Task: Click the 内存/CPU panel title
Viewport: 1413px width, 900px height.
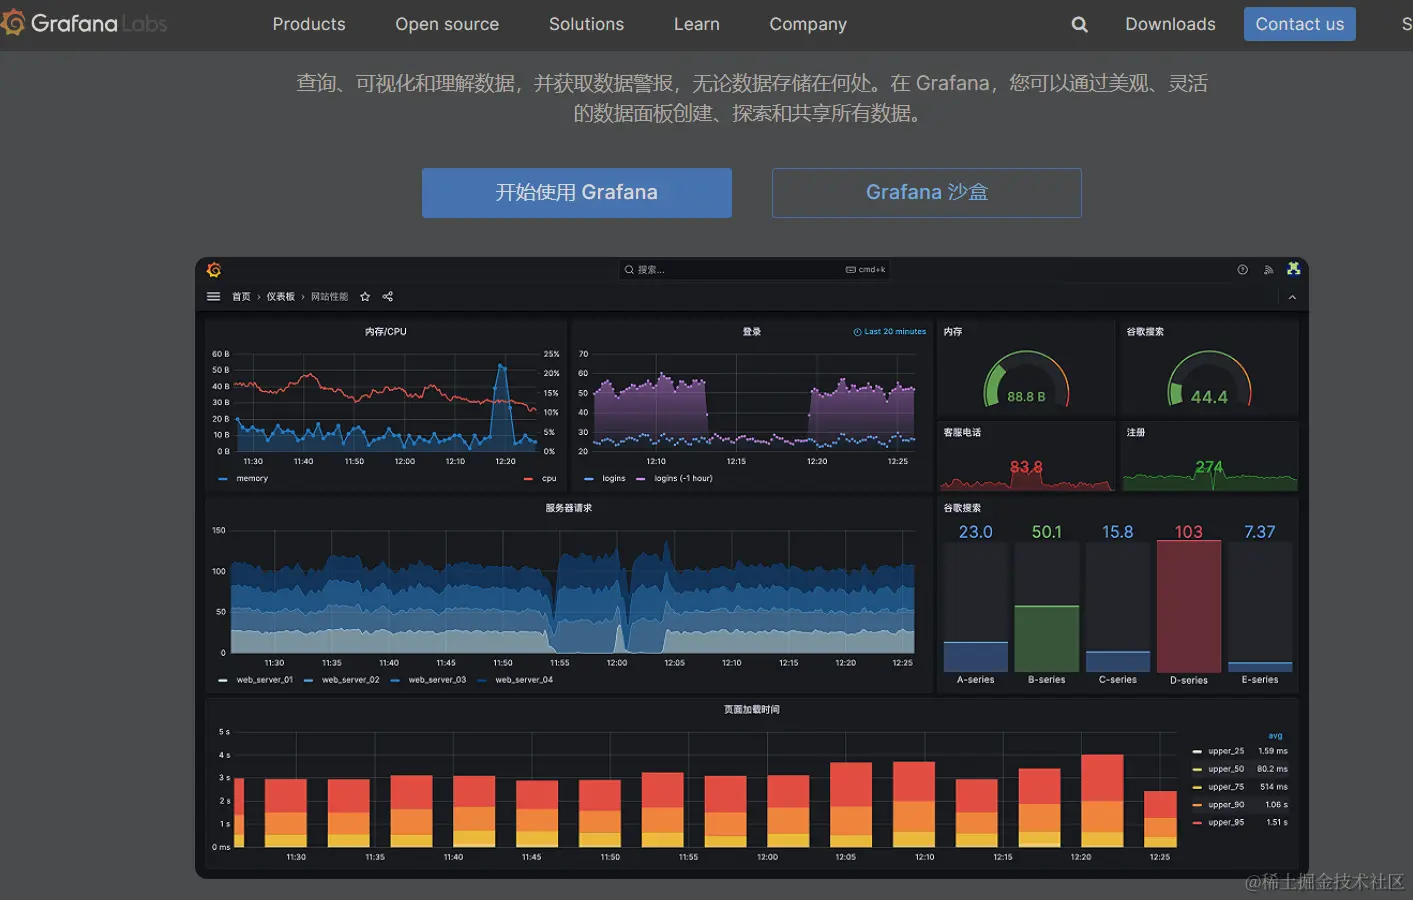Action: click(386, 332)
